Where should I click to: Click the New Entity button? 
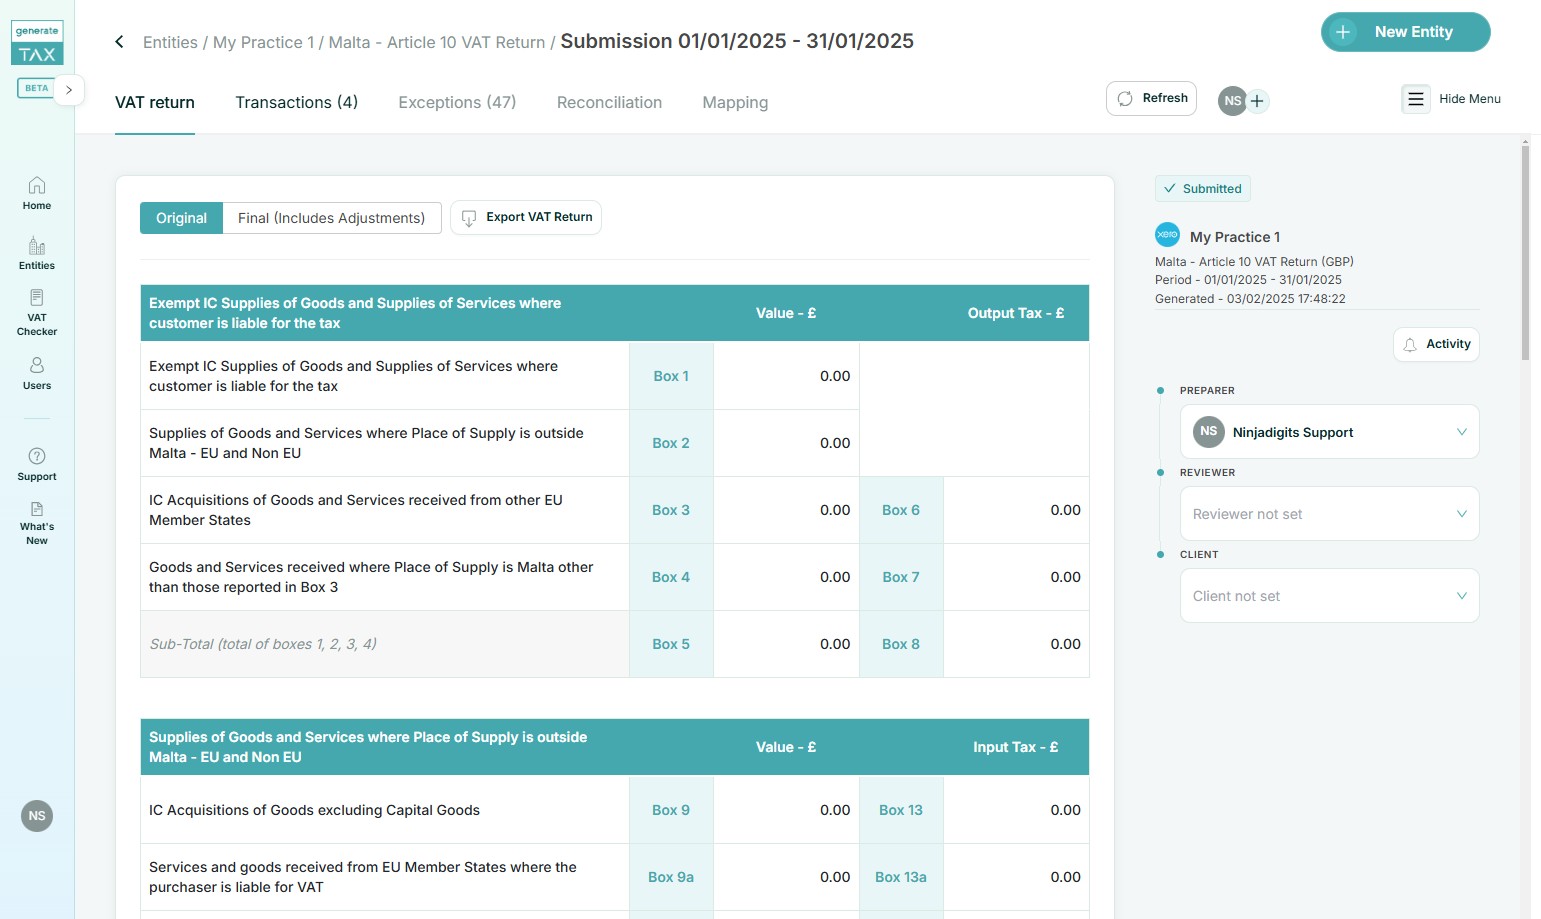click(x=1405, y=32)
